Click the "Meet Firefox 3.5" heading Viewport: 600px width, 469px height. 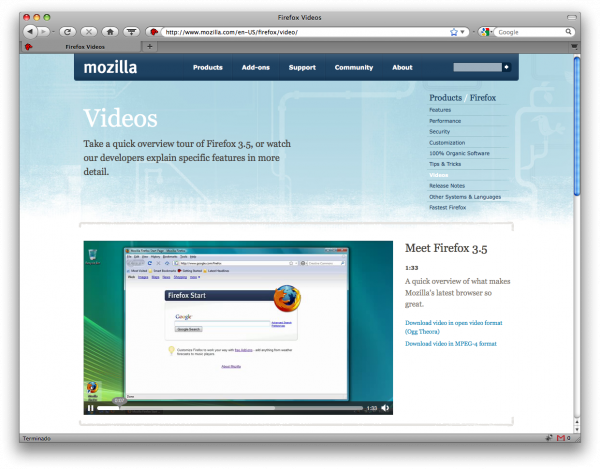coord(446,248)
